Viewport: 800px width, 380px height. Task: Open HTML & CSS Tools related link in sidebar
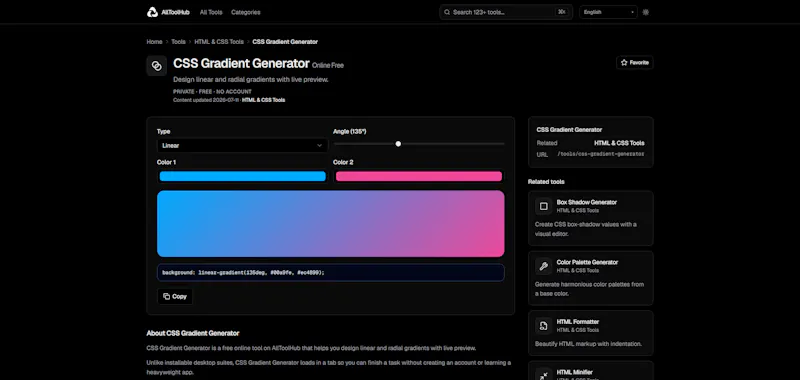pyautogui.click(x=619, y=143)
